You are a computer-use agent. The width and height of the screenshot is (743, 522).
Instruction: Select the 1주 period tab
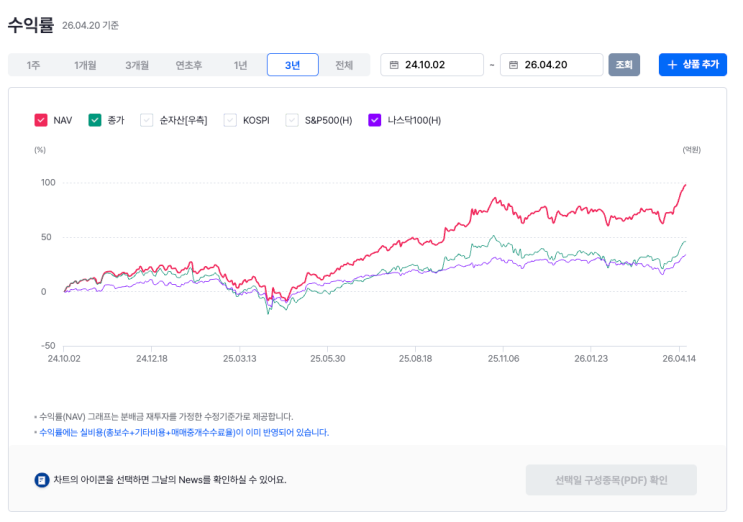(x=33, y=65)
